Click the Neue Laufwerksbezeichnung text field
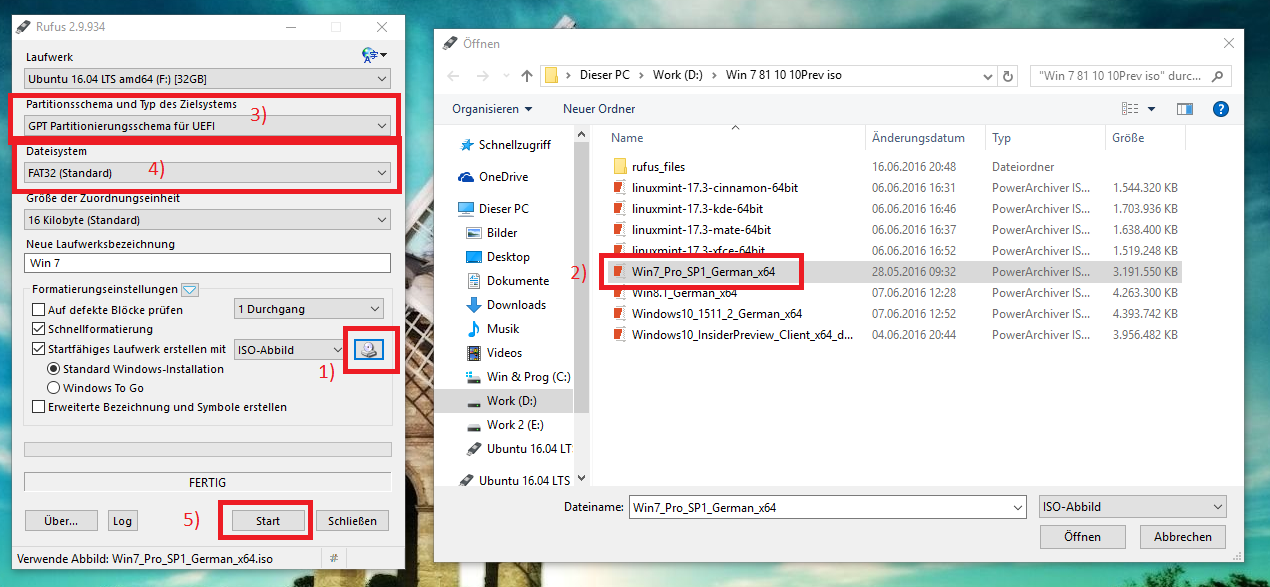Viewport: 1270px width, 587px height. click(x=207, y=263)
